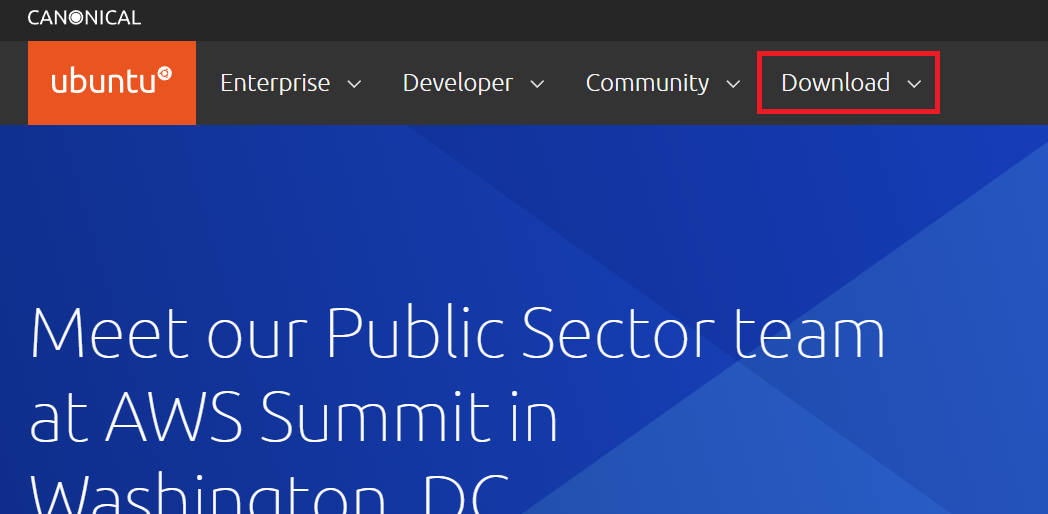
Task: Open the Developer menu
Action: 458,83
